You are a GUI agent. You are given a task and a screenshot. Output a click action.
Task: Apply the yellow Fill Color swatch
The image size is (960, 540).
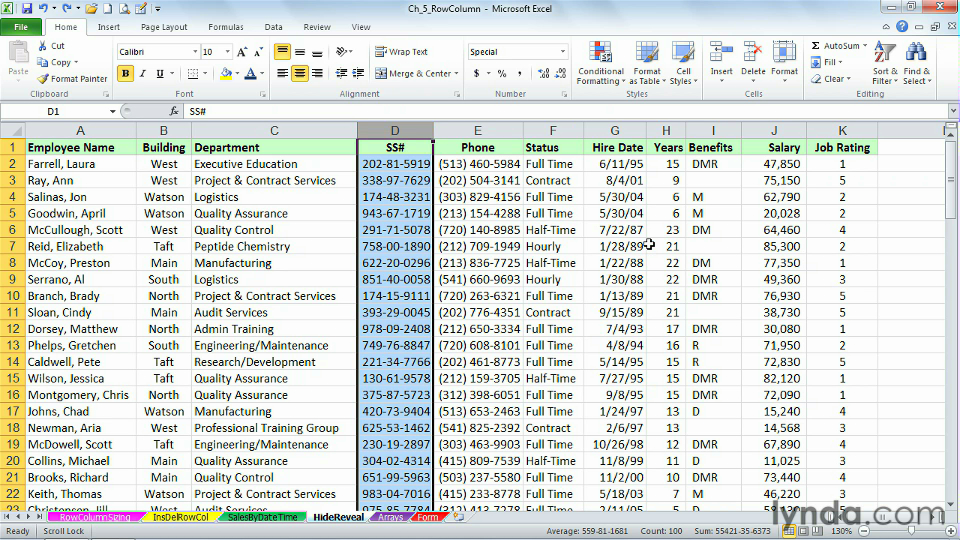(226, 73)
